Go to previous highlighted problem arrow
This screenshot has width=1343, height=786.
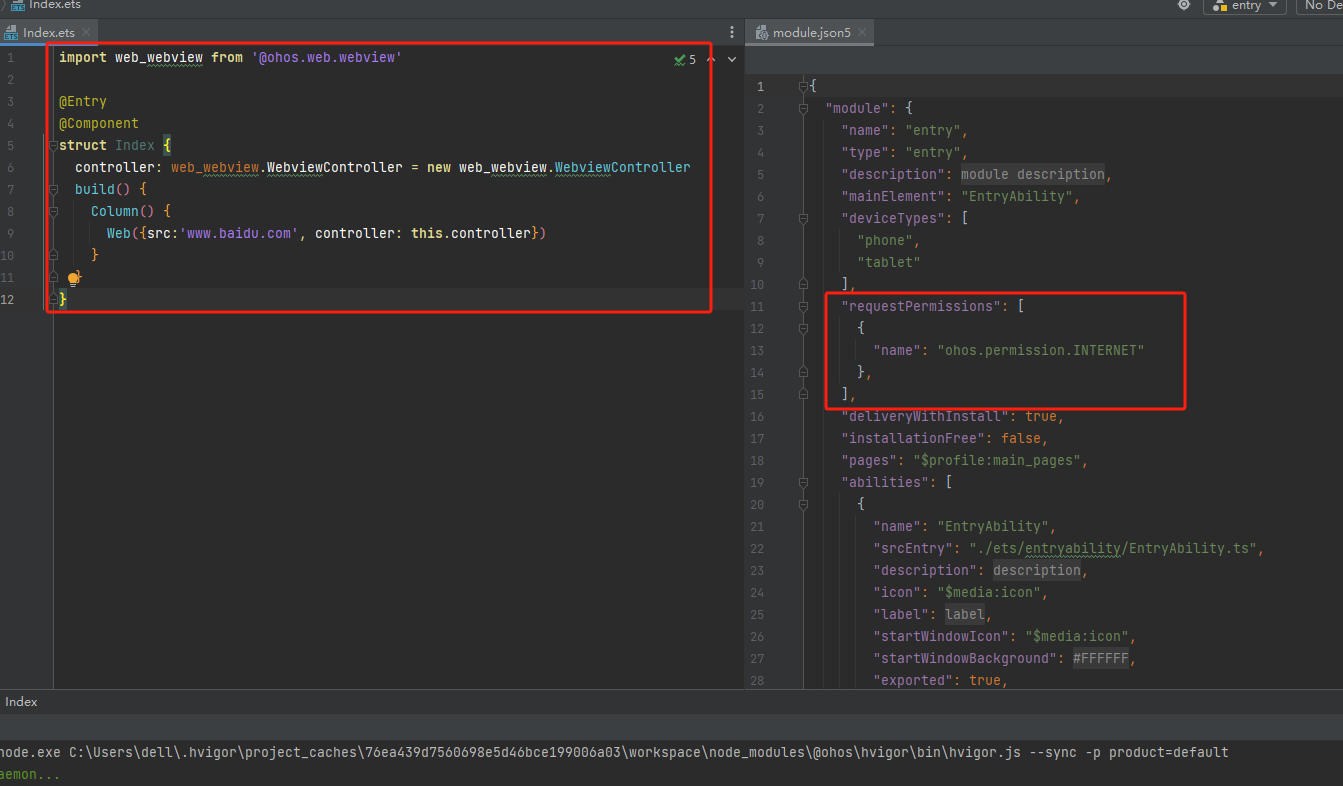point(711,60)
